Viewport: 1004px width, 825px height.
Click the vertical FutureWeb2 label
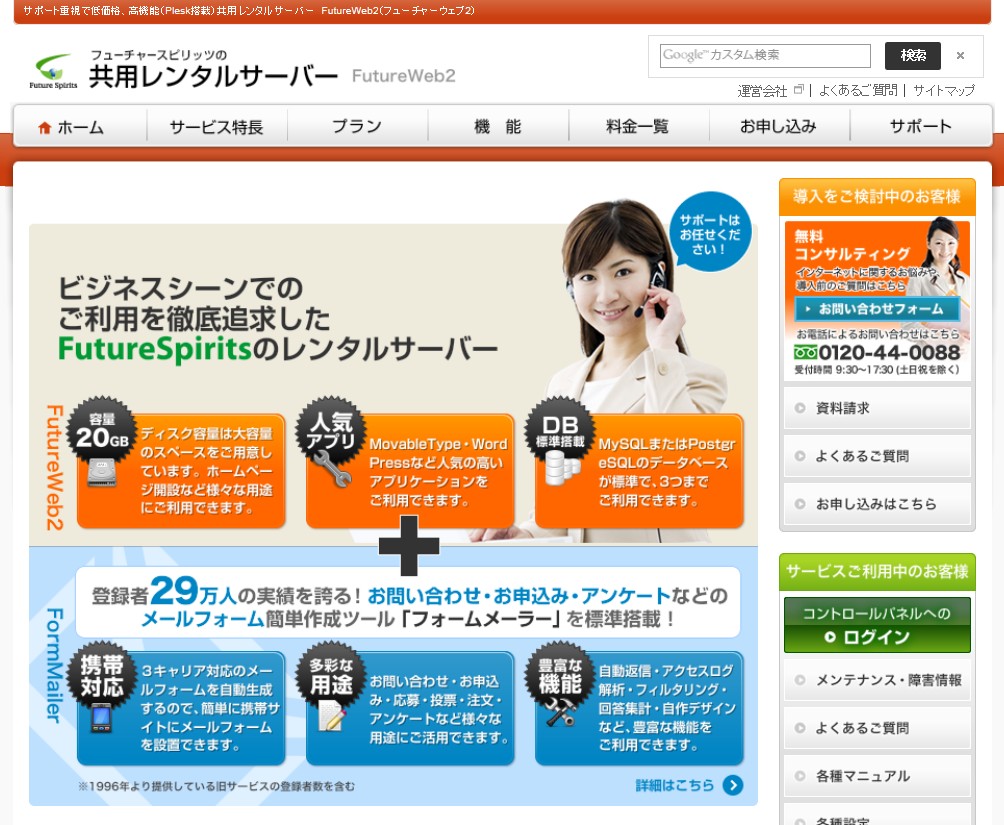click(x=54, y=467)
